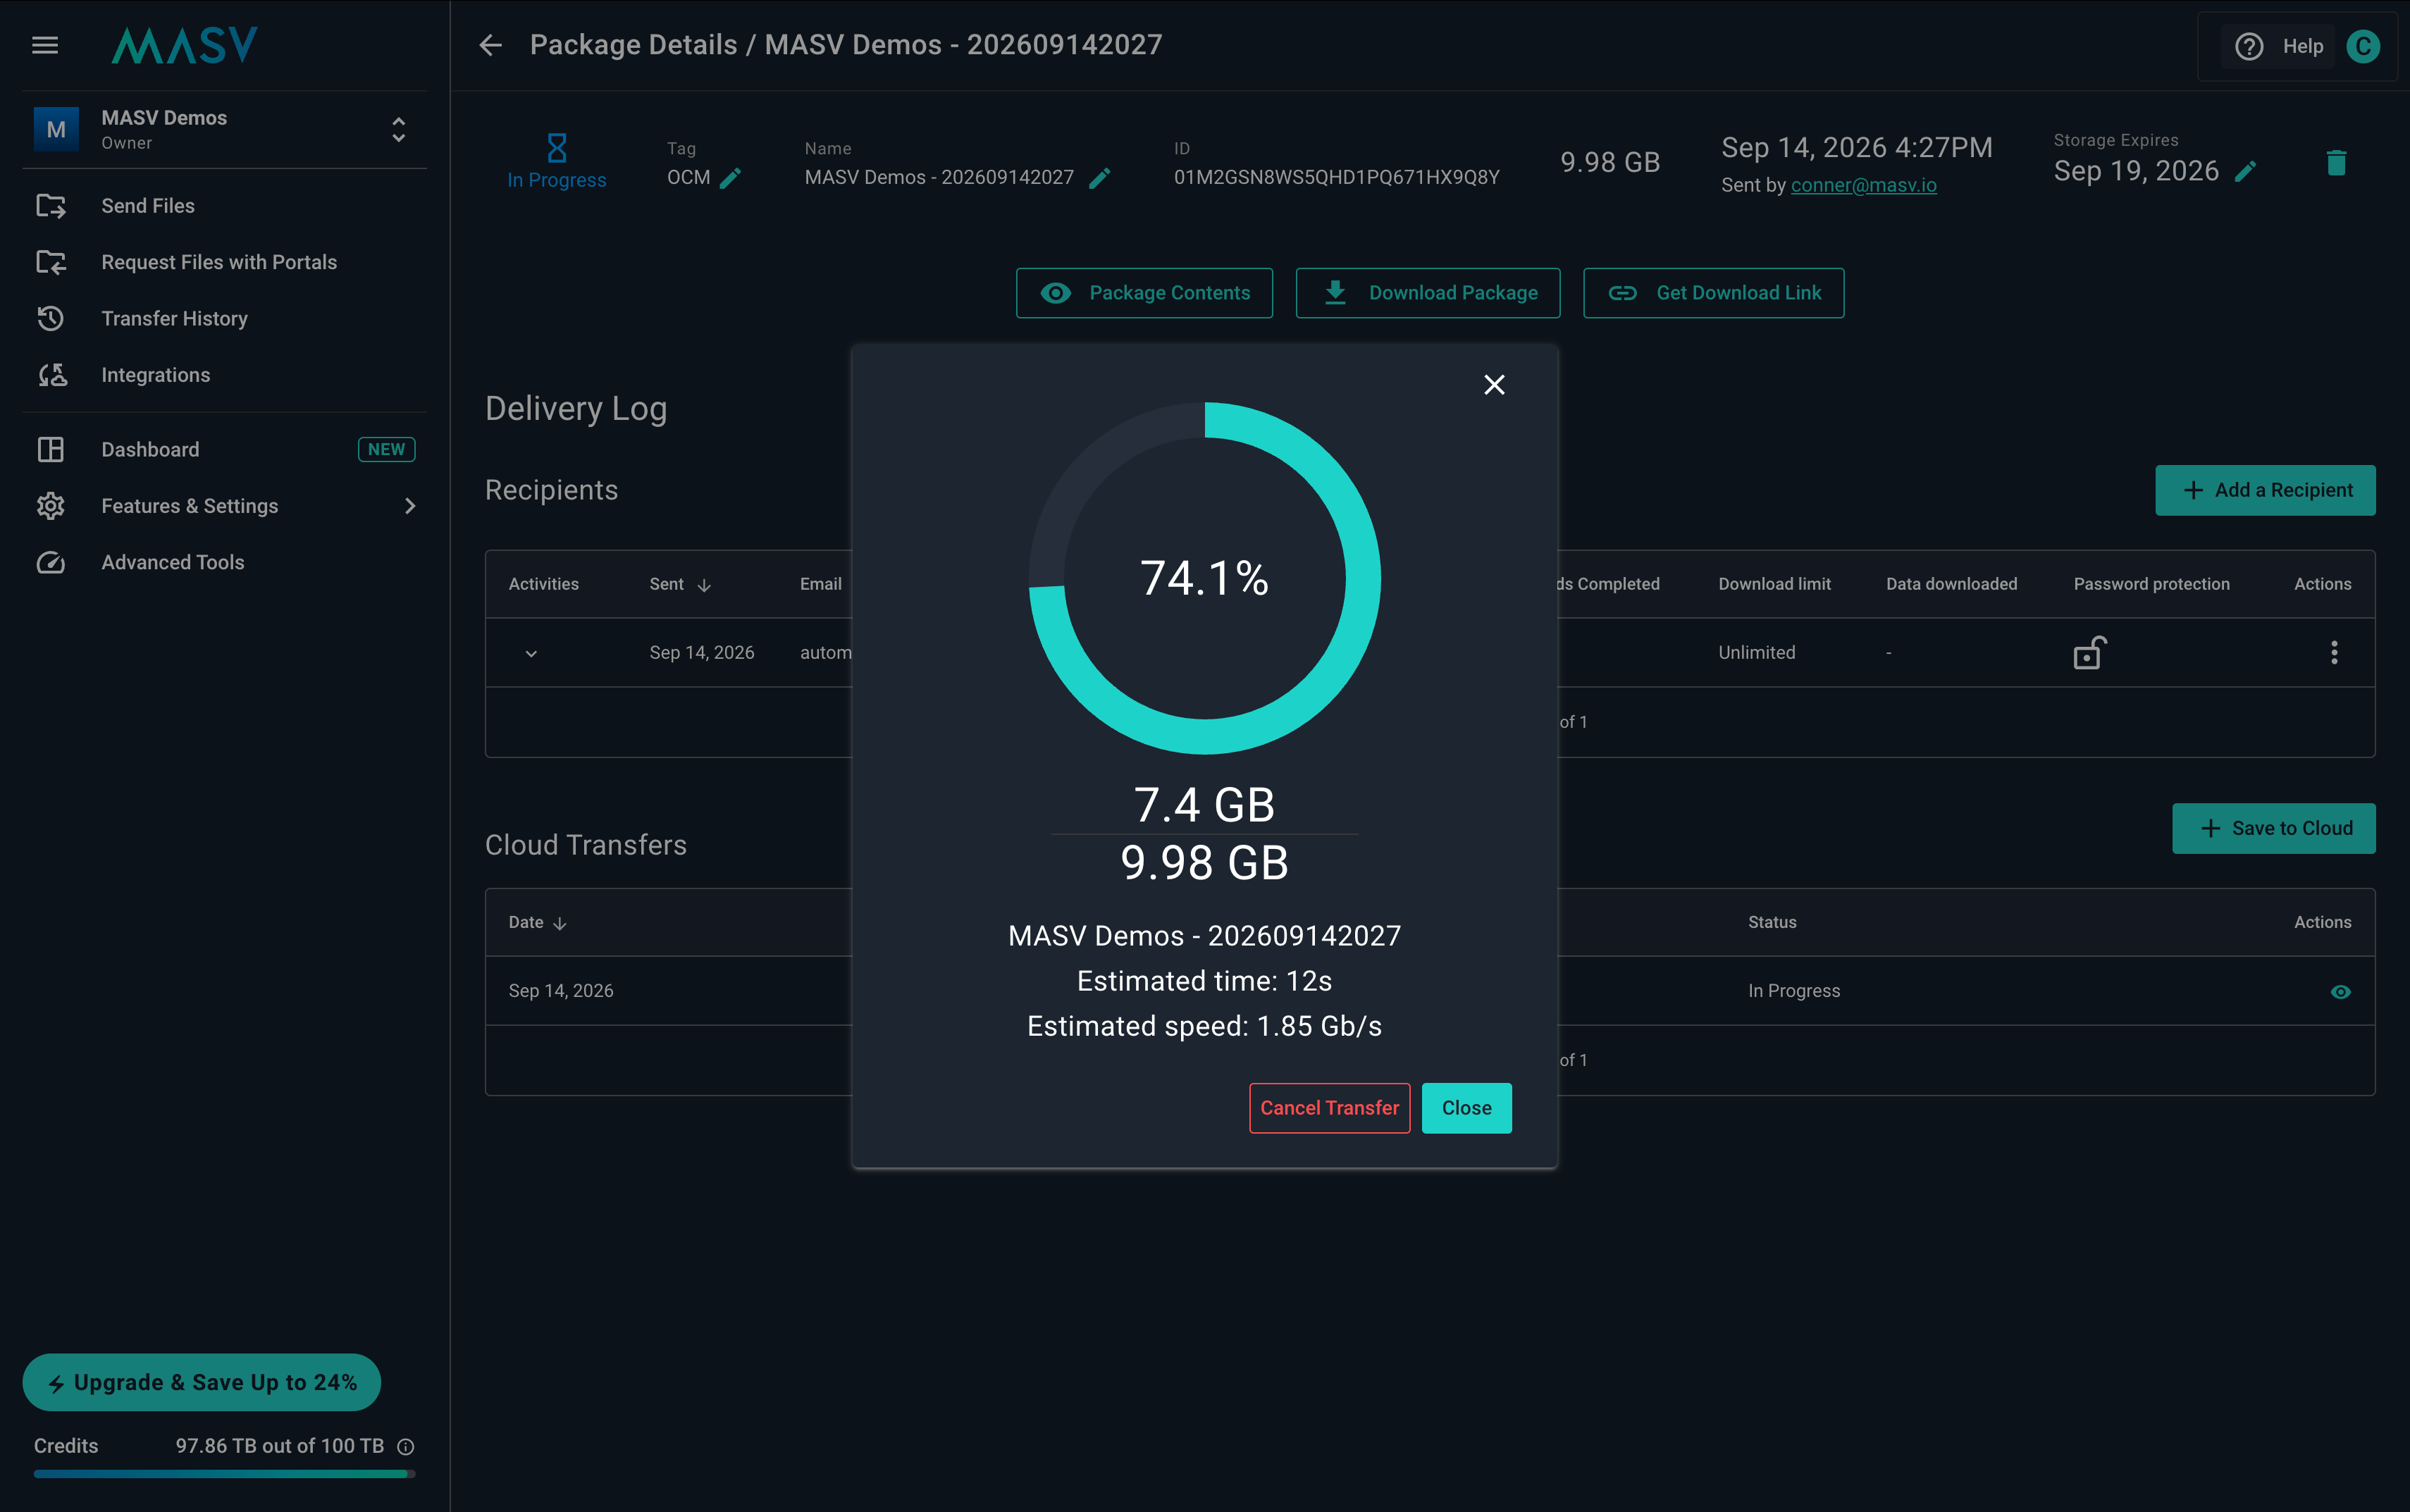Click the In Progress cloud transfer status
The height and width of the screenshot is (1512, 2410).
pyautogui.click(x=1793, y=991)
